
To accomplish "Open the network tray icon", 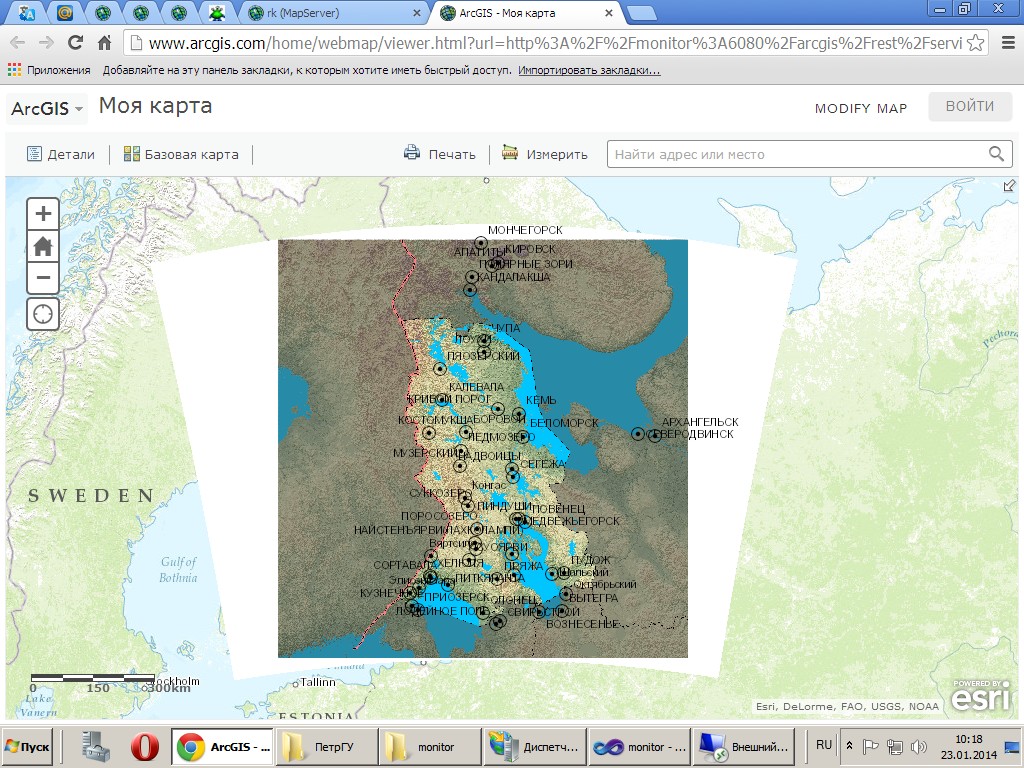I will [x=895, y=746].
